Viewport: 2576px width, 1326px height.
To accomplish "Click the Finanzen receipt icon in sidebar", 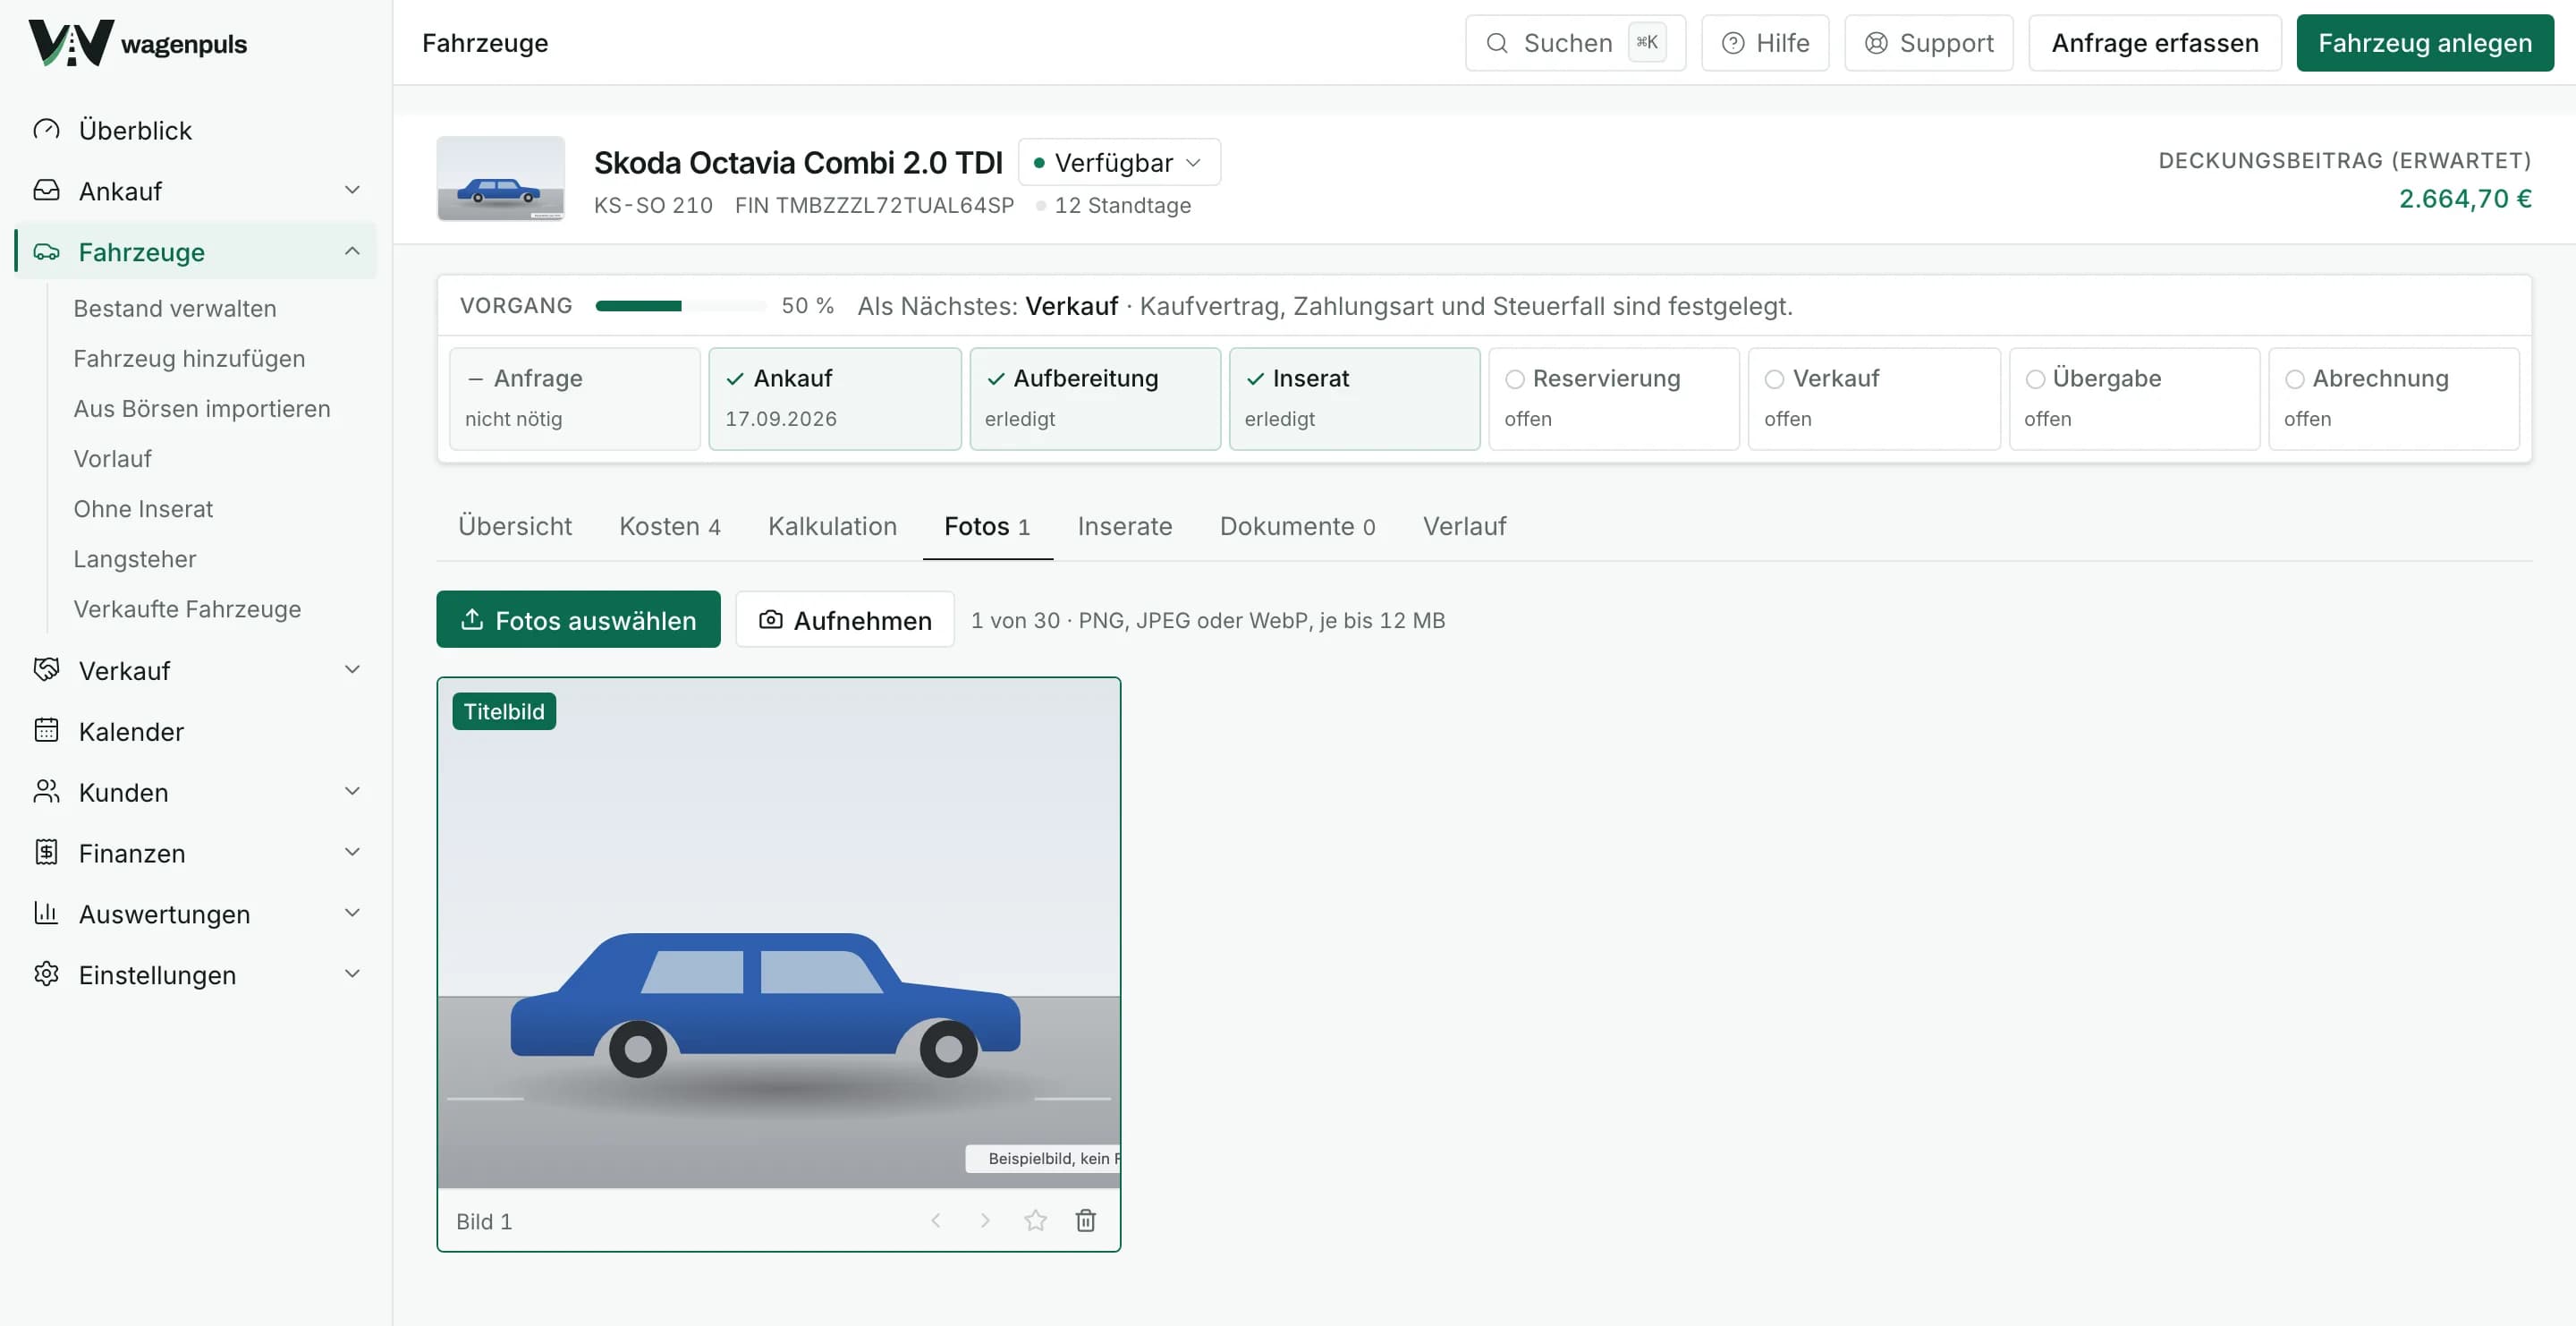I will (46, 852).
